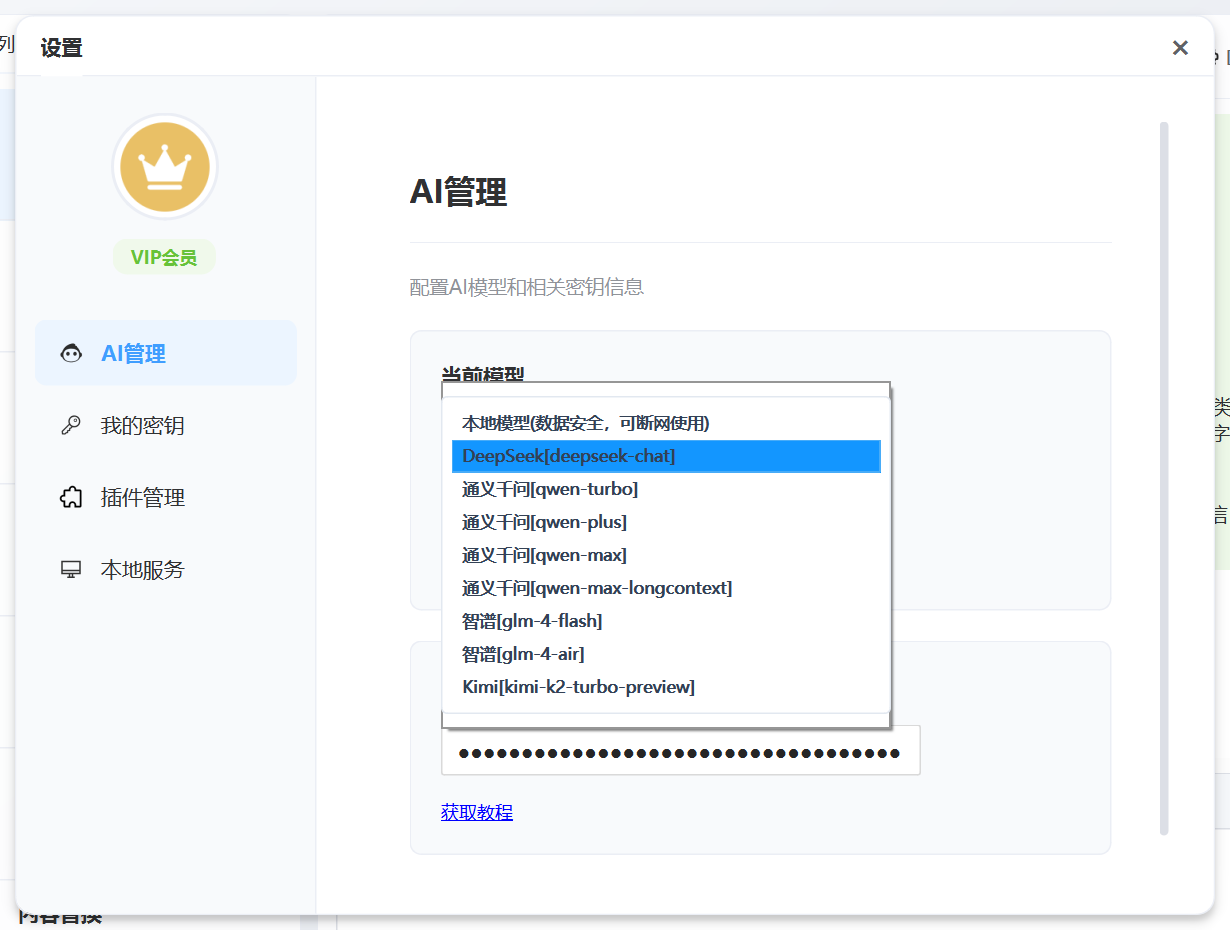Click the key icon beside 我的密钥
Viewport: 1230px width, 930px height.
[x=71, y=425]
